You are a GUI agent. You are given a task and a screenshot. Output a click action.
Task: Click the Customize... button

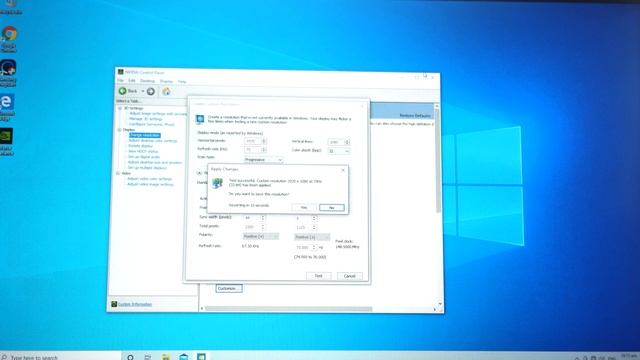229,289
